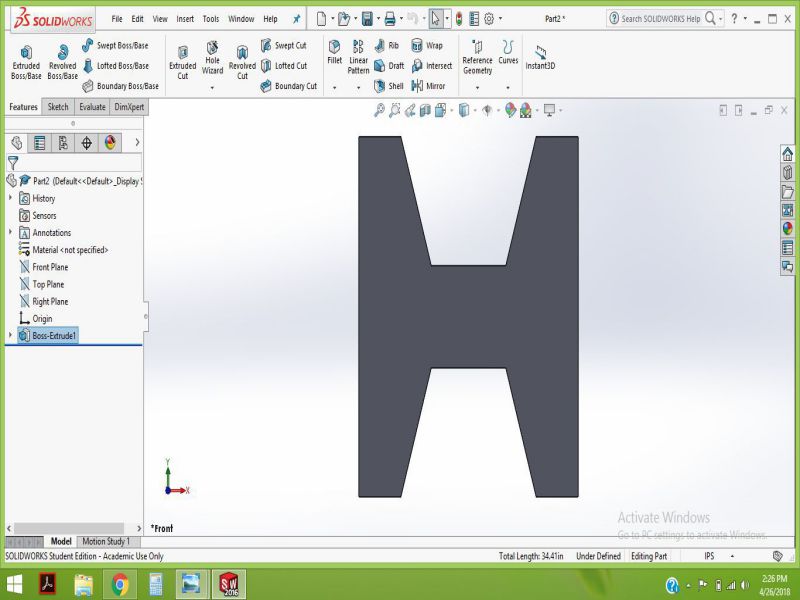Image resolution: width=800 pixels, height=600 pixels.
Task: Select the Lofted Cut tool
Action: pos(284,66)
